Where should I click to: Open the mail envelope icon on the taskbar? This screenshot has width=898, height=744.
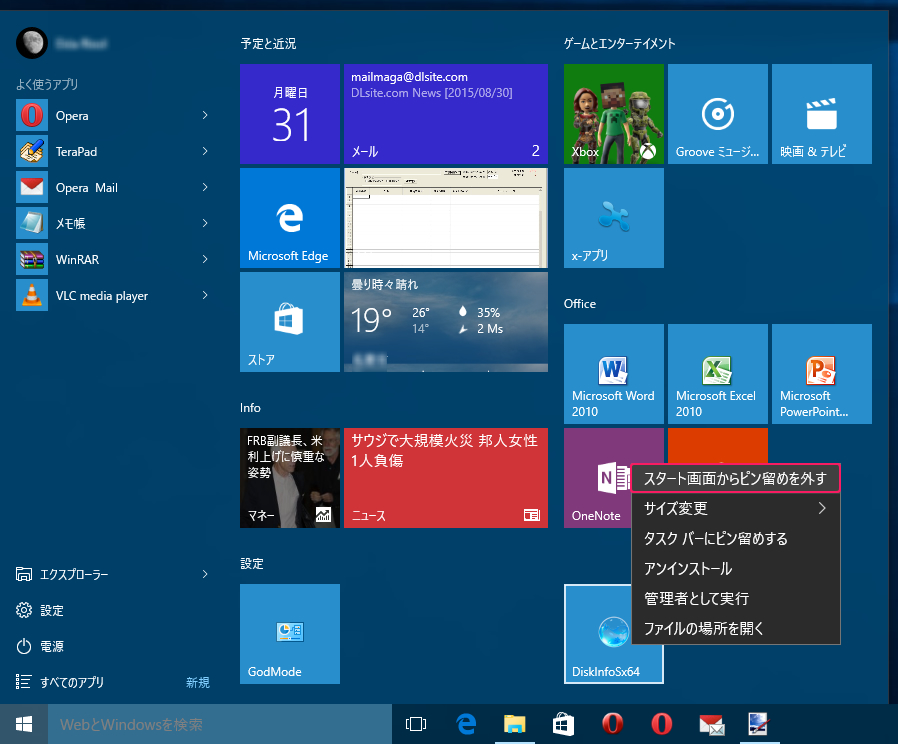click(711, 725)
